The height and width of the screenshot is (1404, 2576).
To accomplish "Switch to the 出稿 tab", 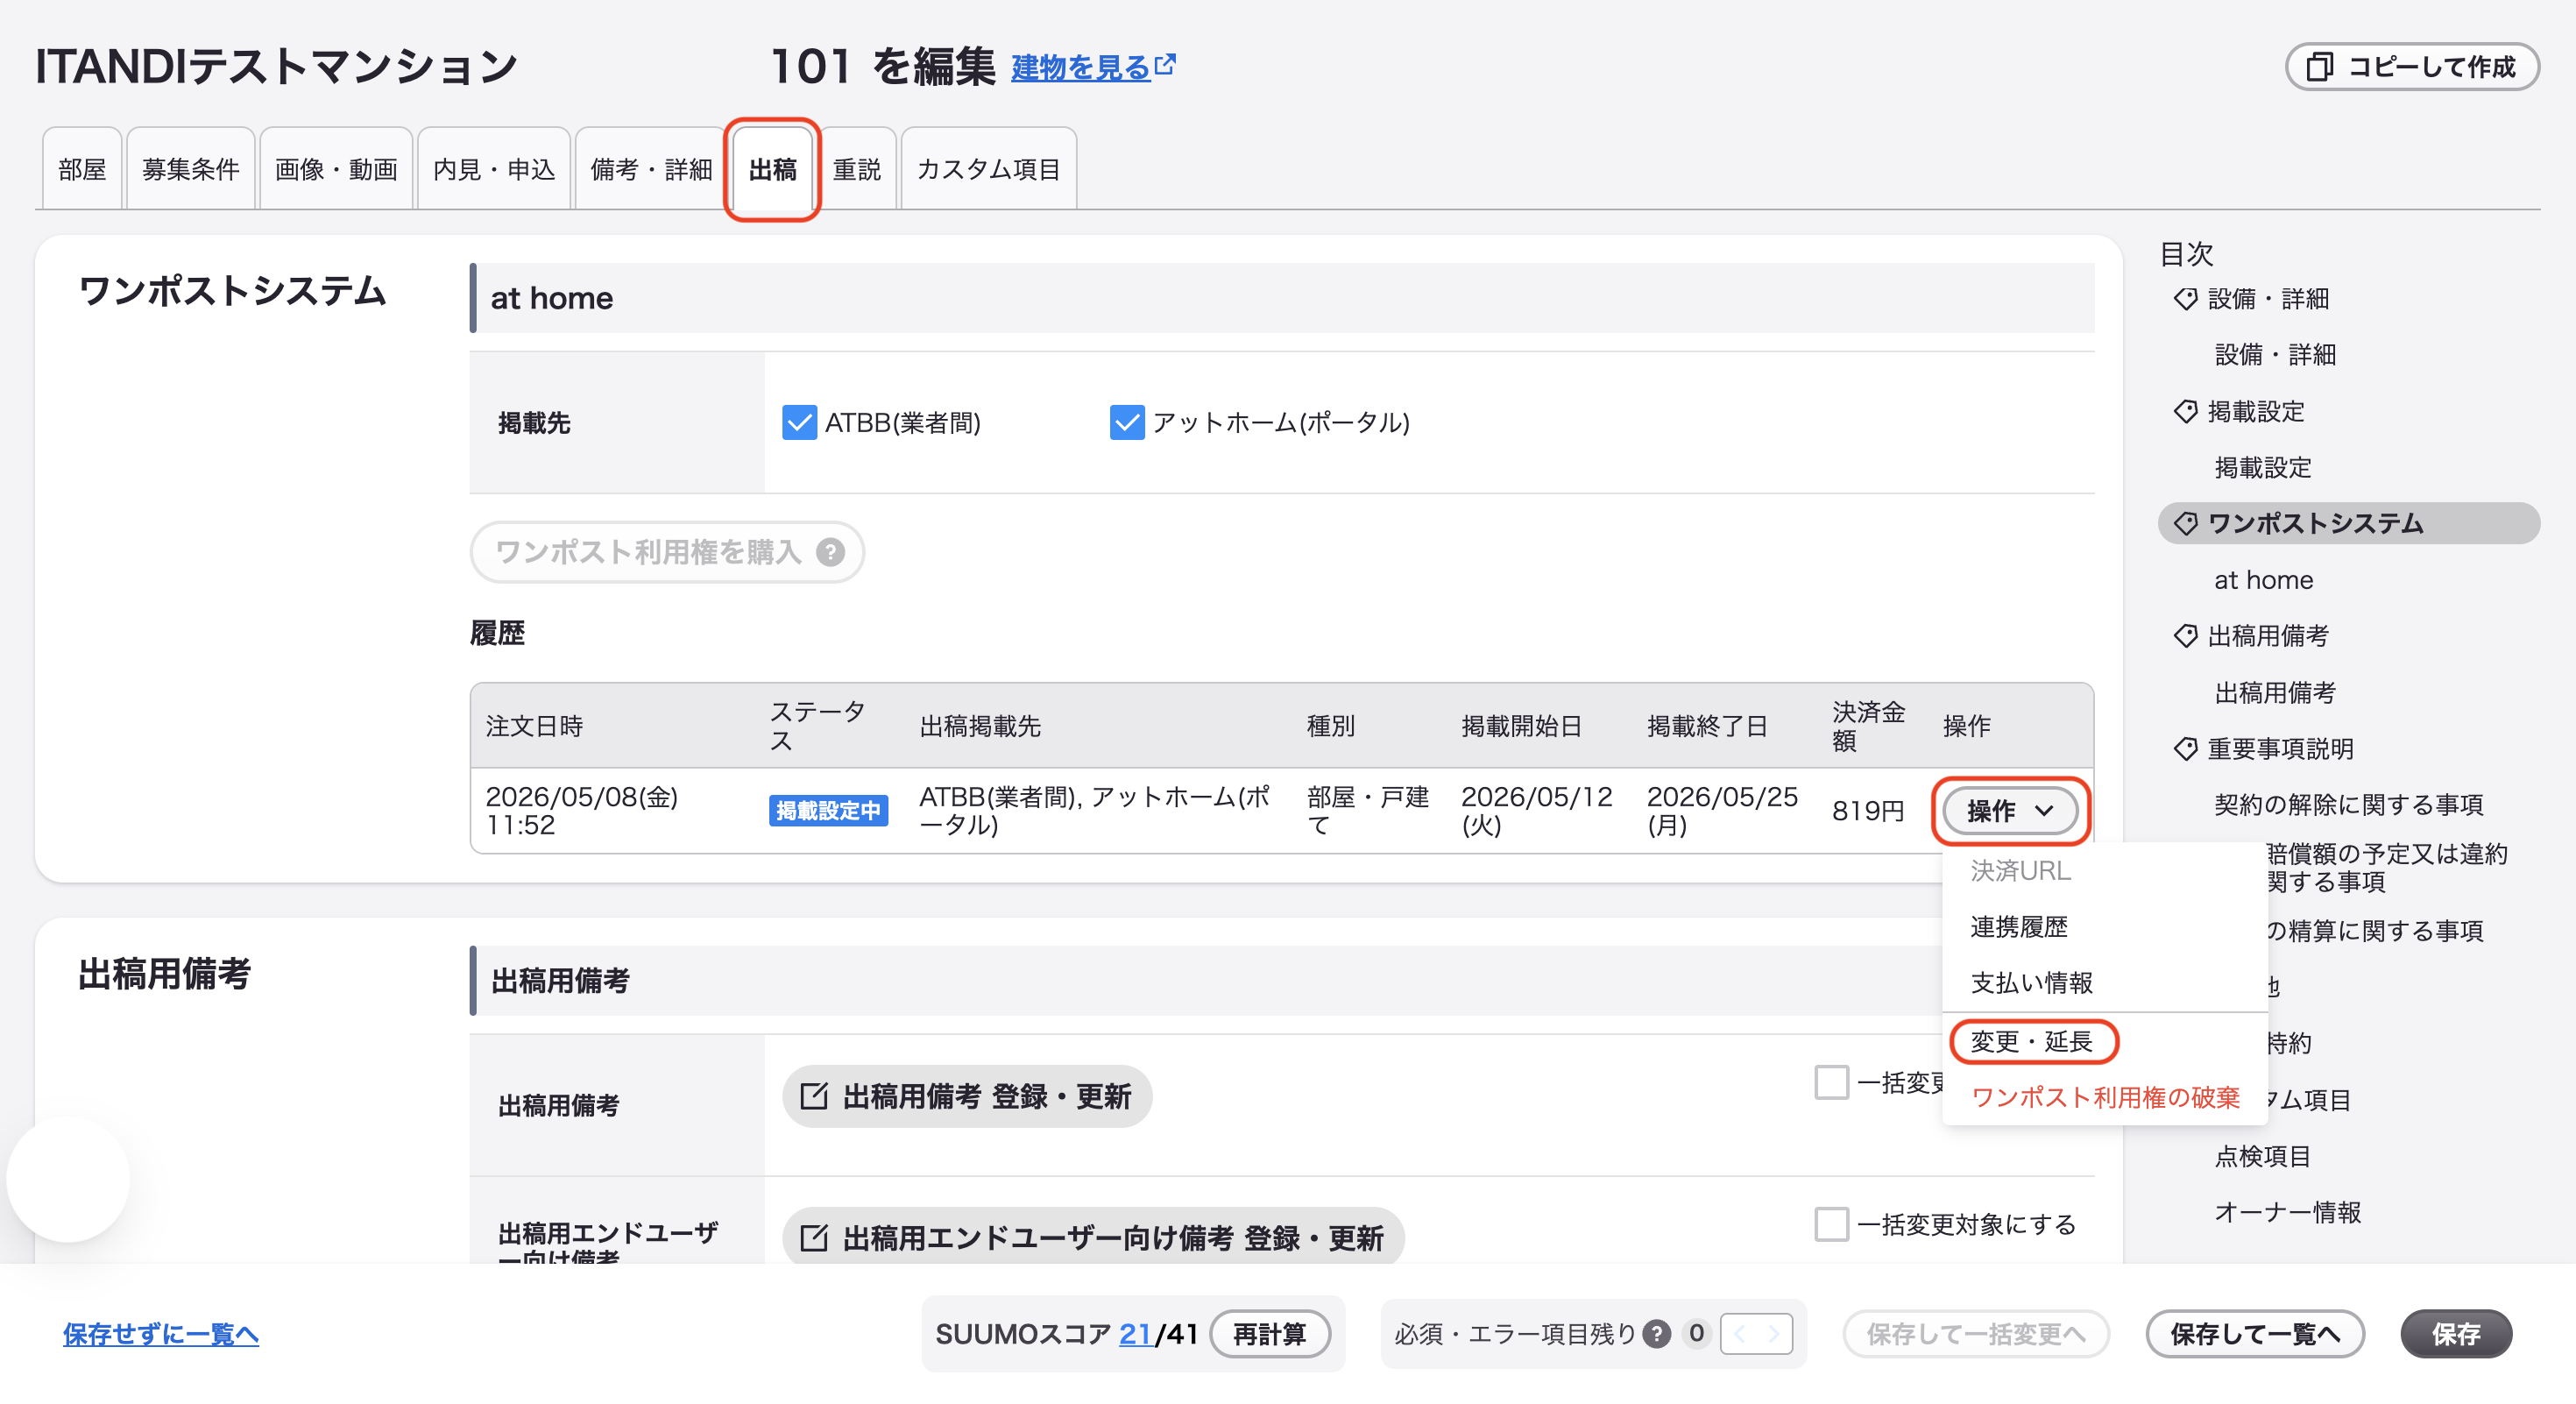I will point(773,169).
